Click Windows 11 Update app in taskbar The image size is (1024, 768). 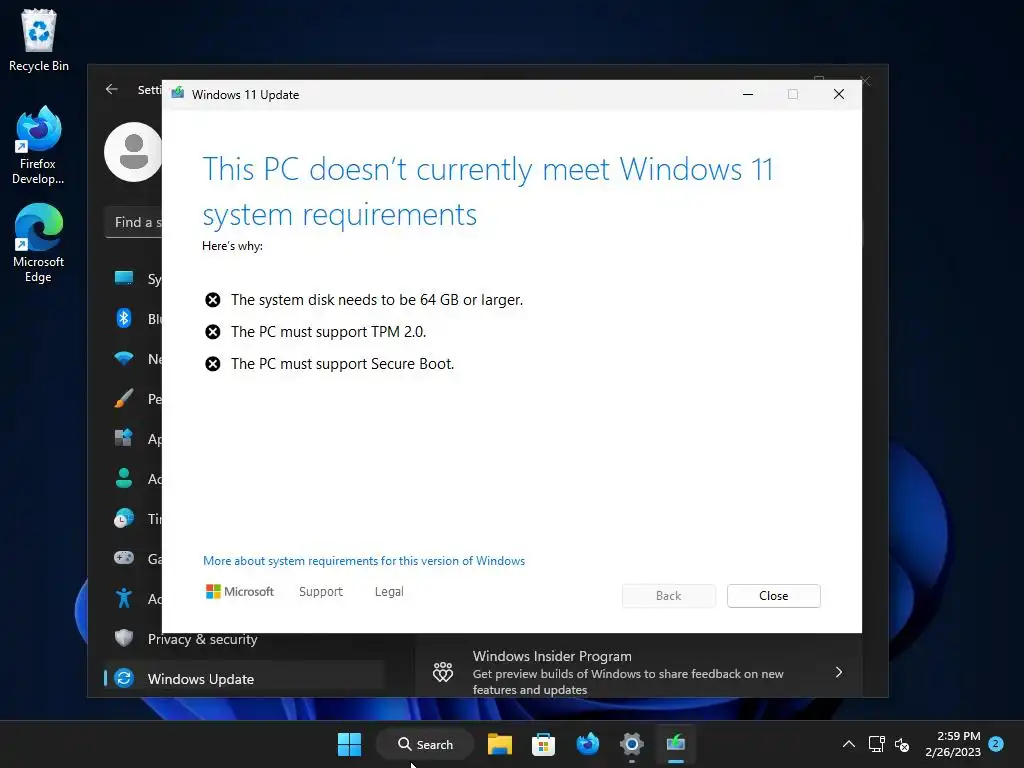(676, 744)
